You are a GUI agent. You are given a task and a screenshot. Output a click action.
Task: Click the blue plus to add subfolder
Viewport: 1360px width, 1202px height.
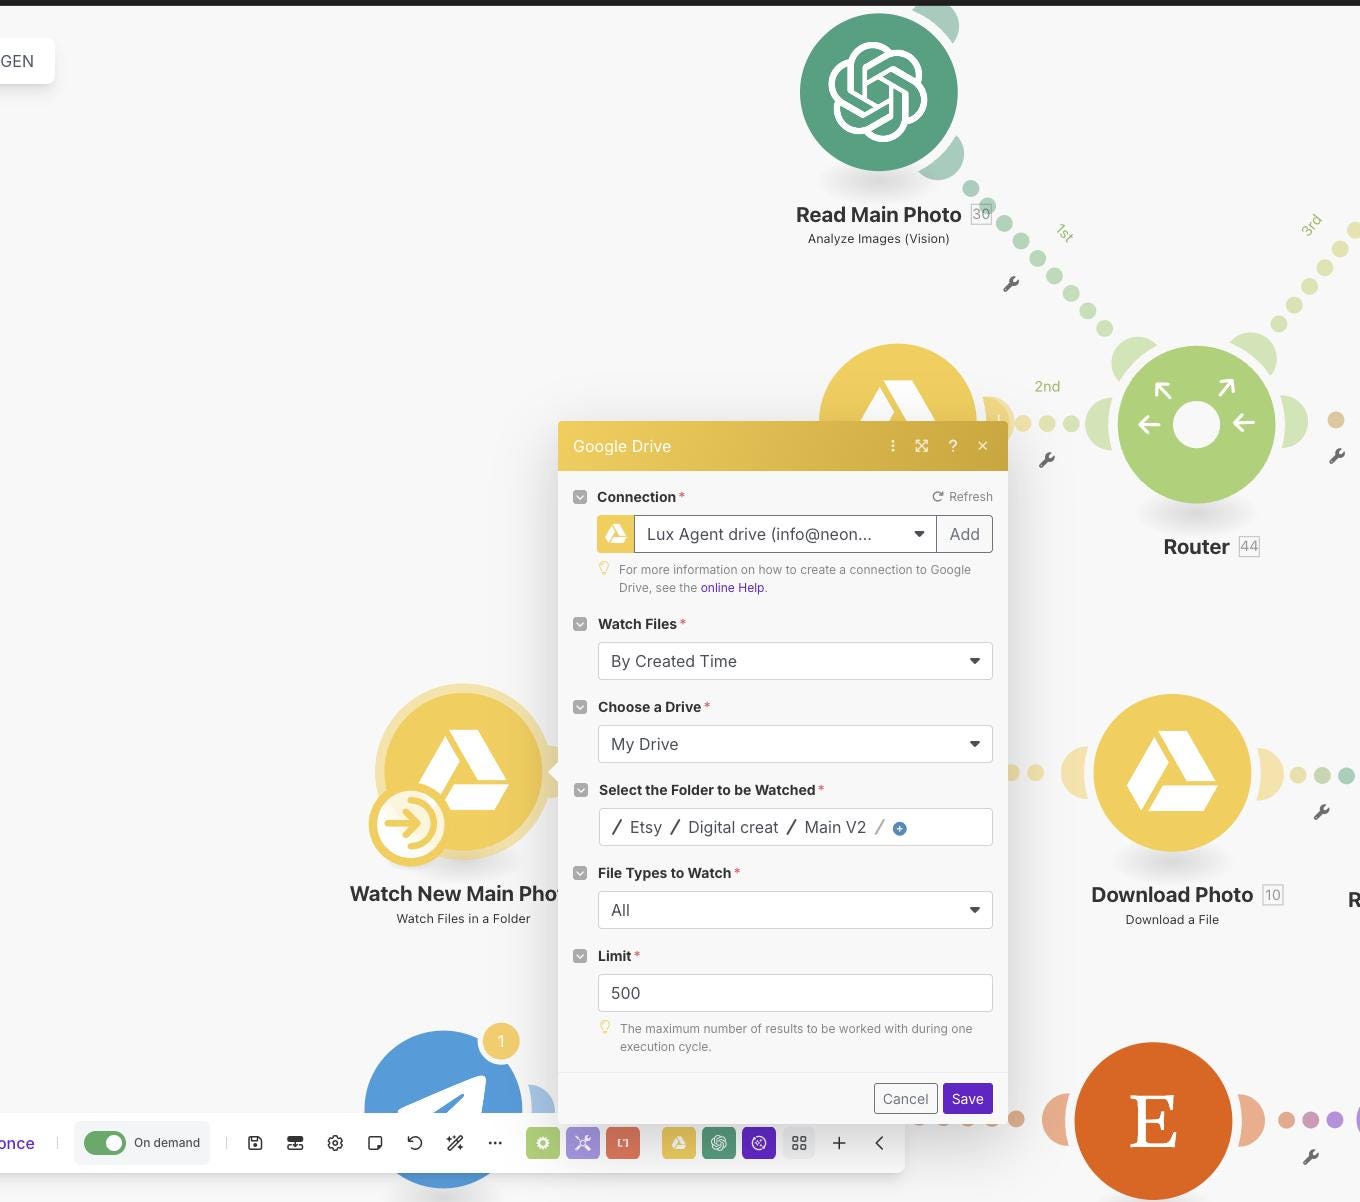[x=899, y=828]
